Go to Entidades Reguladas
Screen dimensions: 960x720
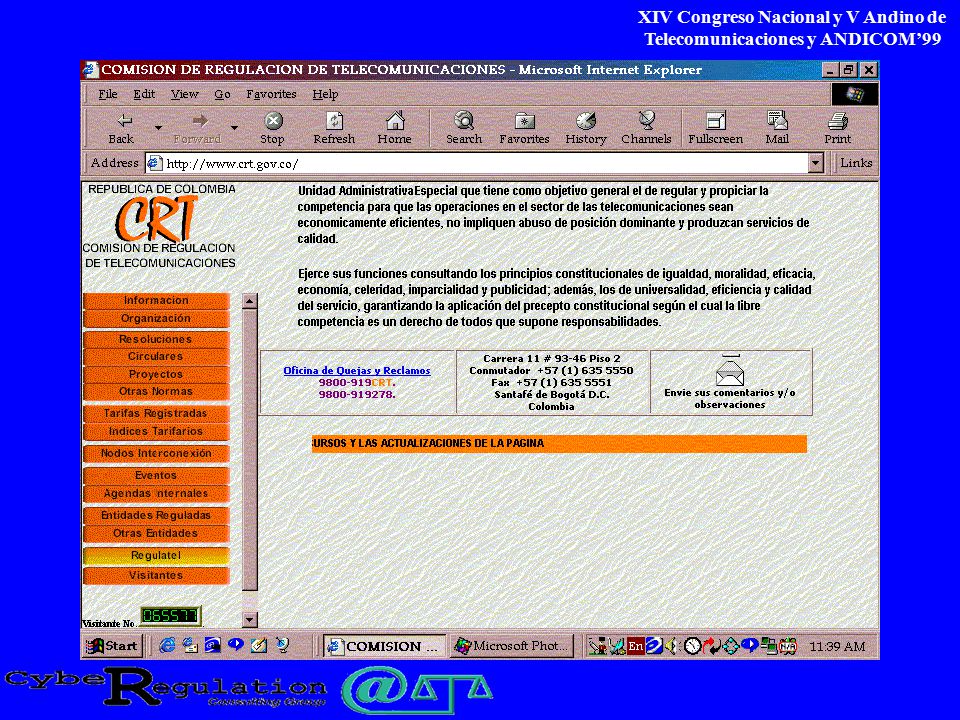click(x=156, y=516)
